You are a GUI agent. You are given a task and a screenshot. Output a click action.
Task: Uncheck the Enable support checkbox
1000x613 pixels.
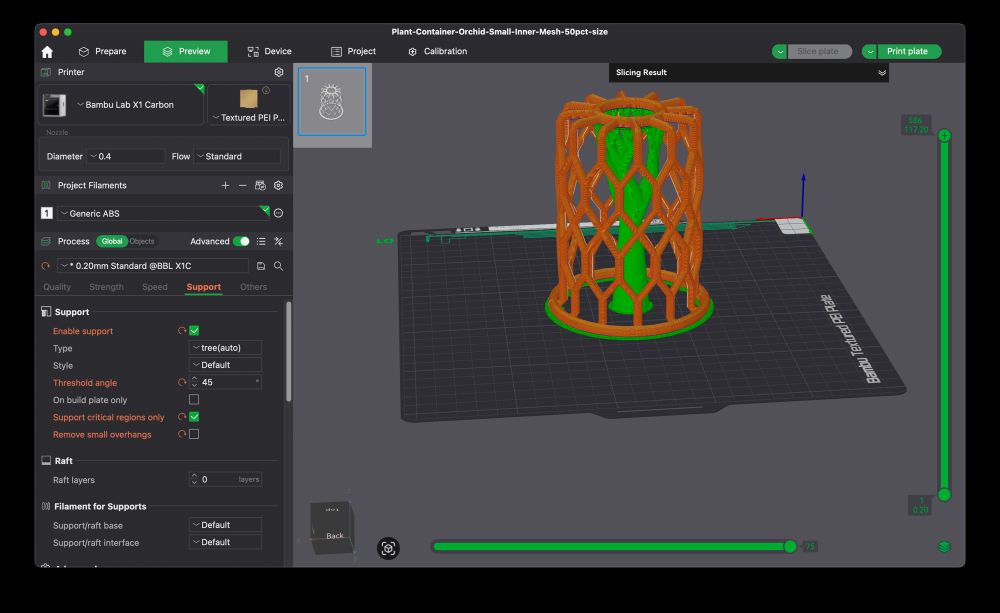coord(194,331)
